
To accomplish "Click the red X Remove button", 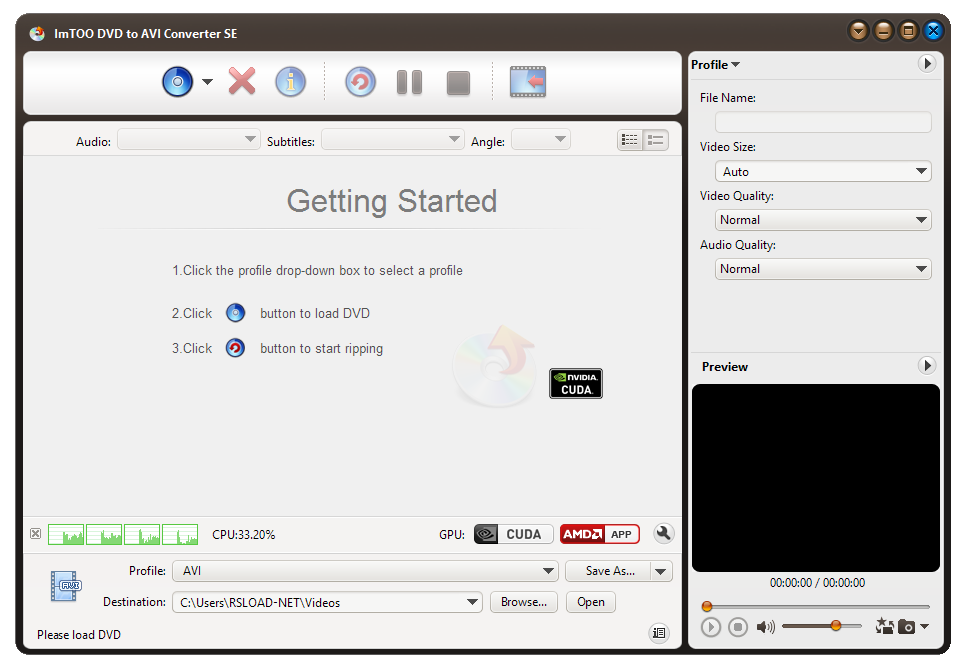I will click(241, 81).
